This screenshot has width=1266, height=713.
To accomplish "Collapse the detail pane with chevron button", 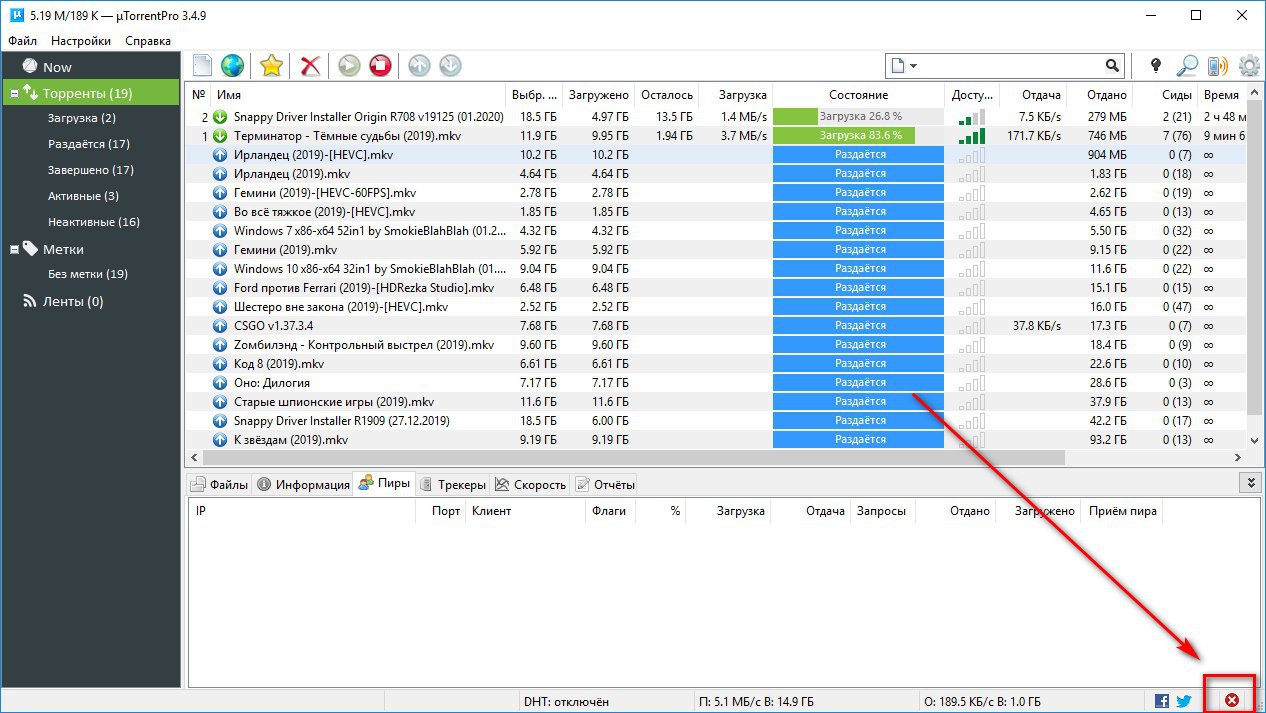I will 1250,483.
